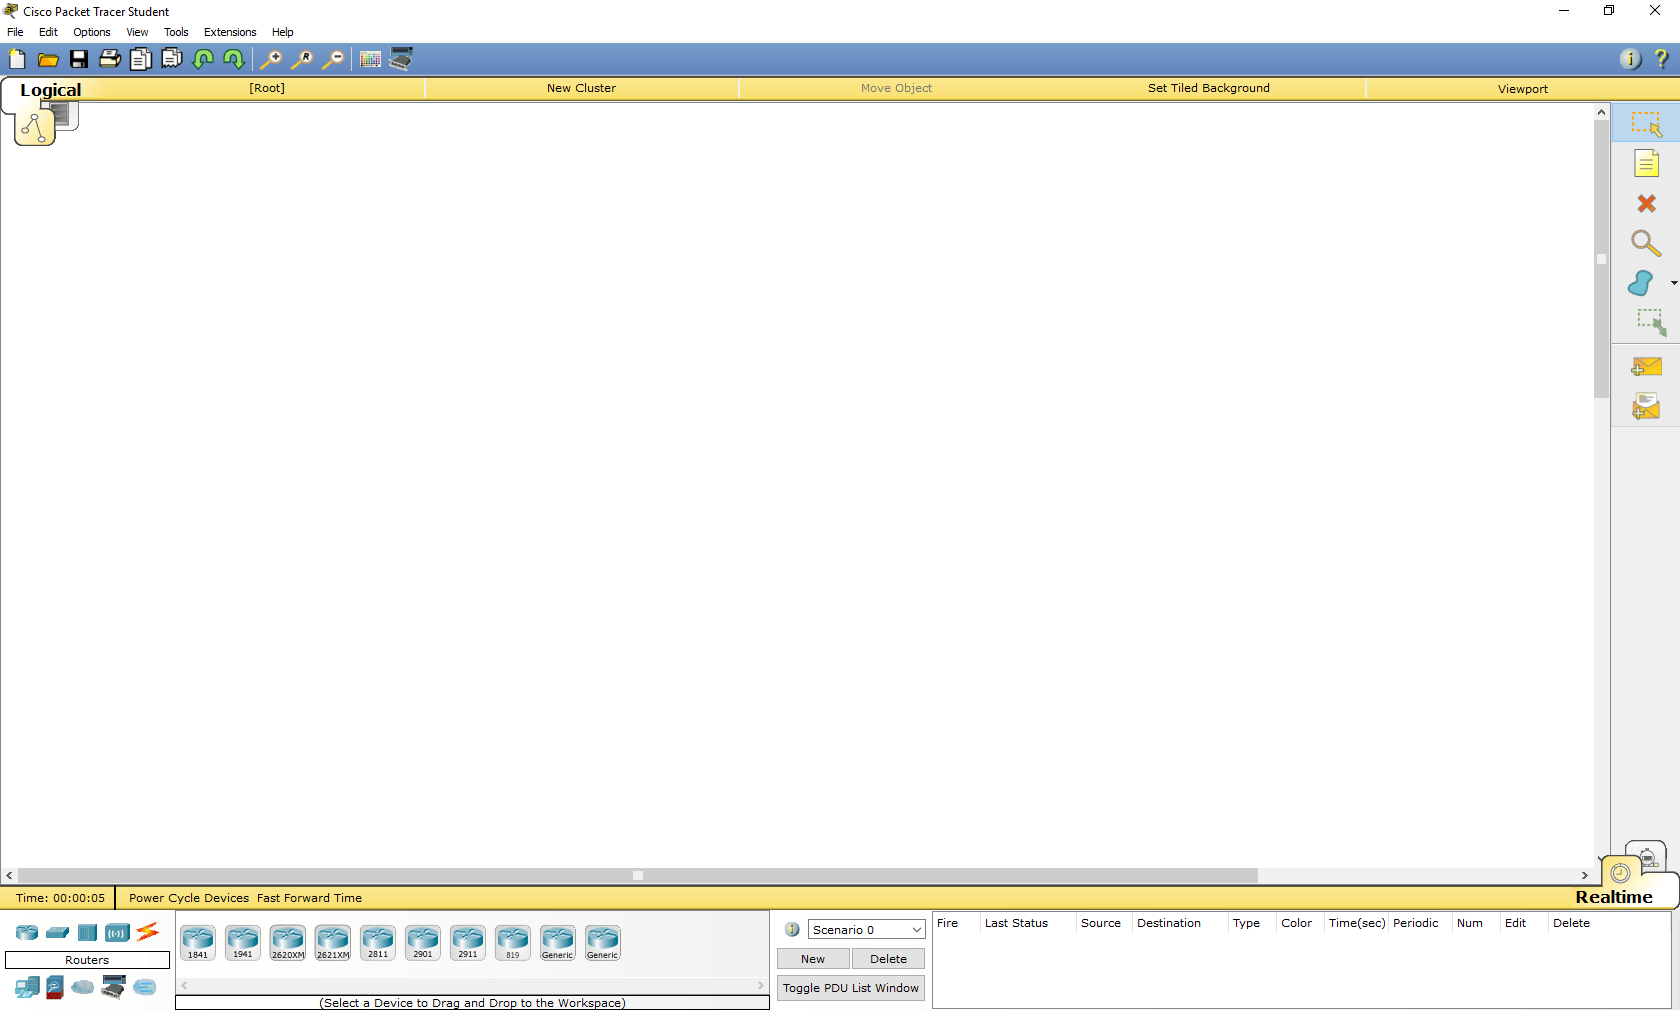Select the Inspect magnifier tool
This screenshot has width=1680, height=1010.
(1646, 243)
